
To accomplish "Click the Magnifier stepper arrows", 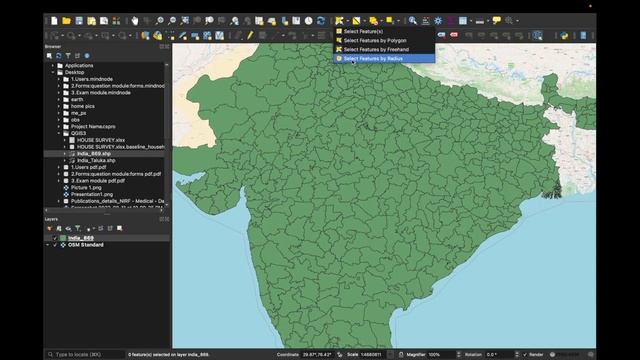I will [458, 355].
